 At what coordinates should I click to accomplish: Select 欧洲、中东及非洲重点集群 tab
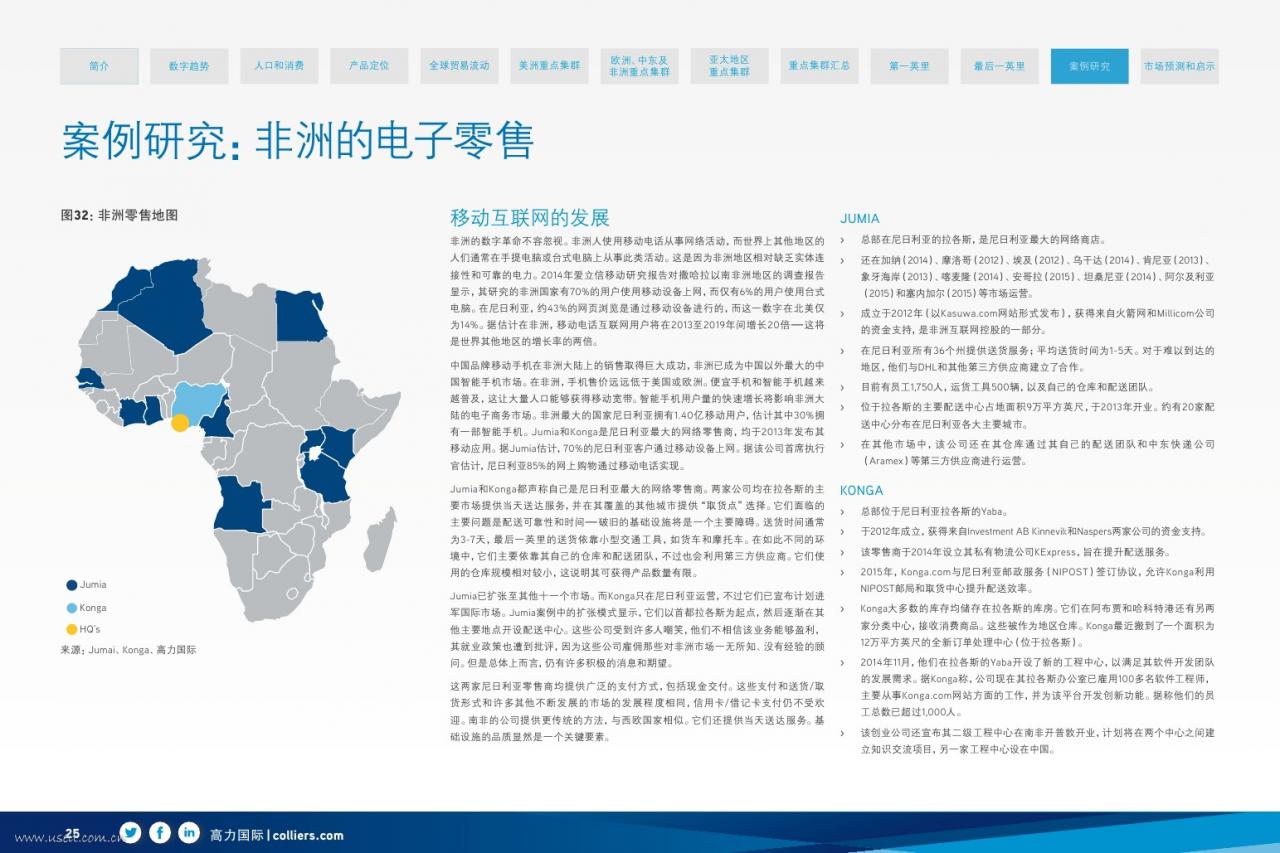click(x=639, y=66)
